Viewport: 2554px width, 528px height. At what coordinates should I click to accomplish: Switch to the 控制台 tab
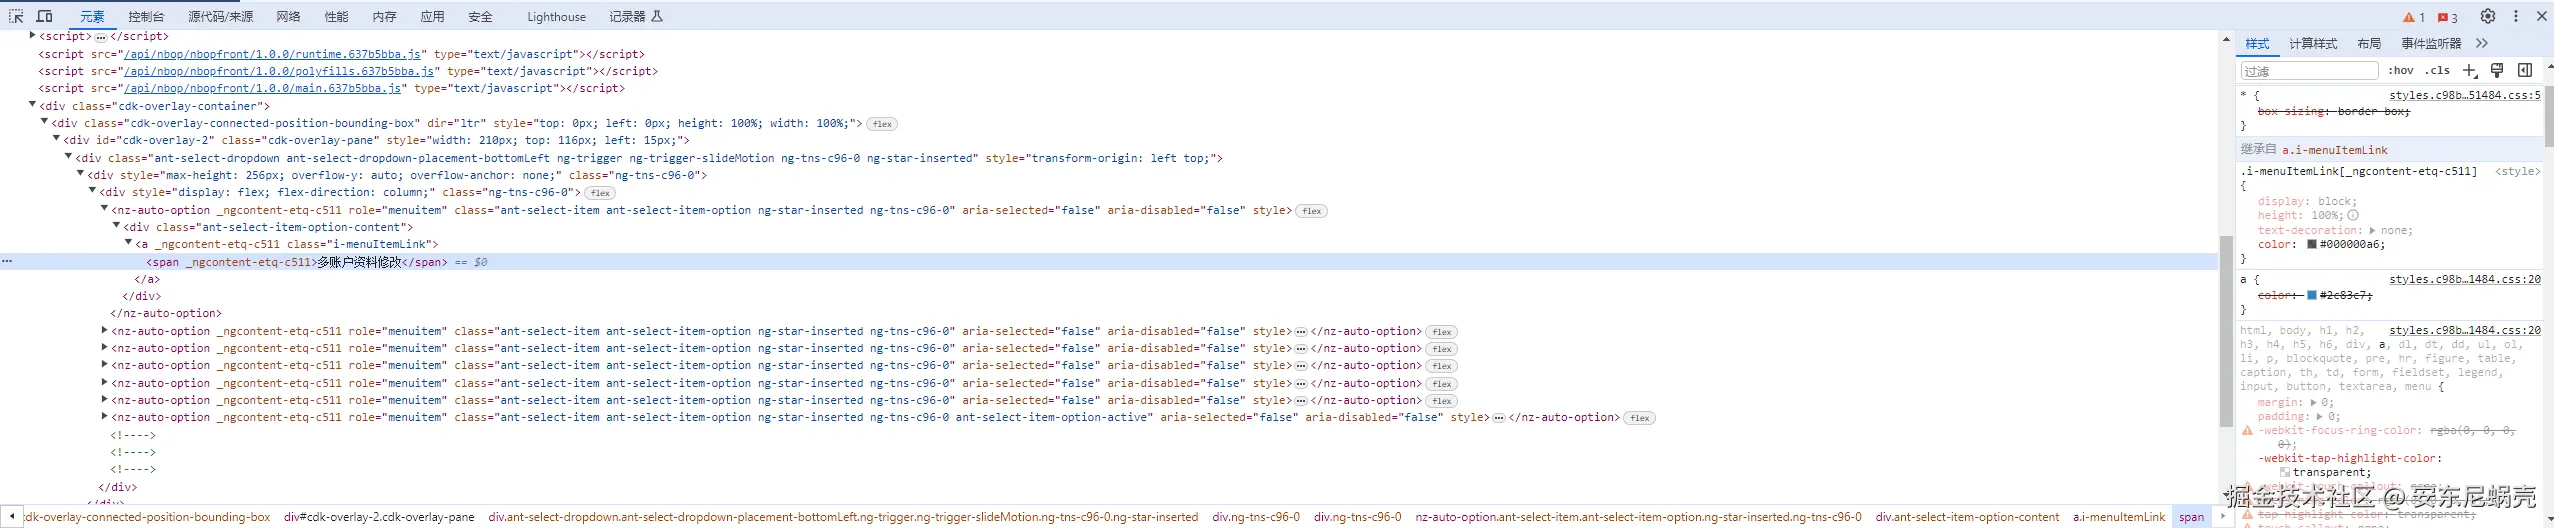pos(146,17)
